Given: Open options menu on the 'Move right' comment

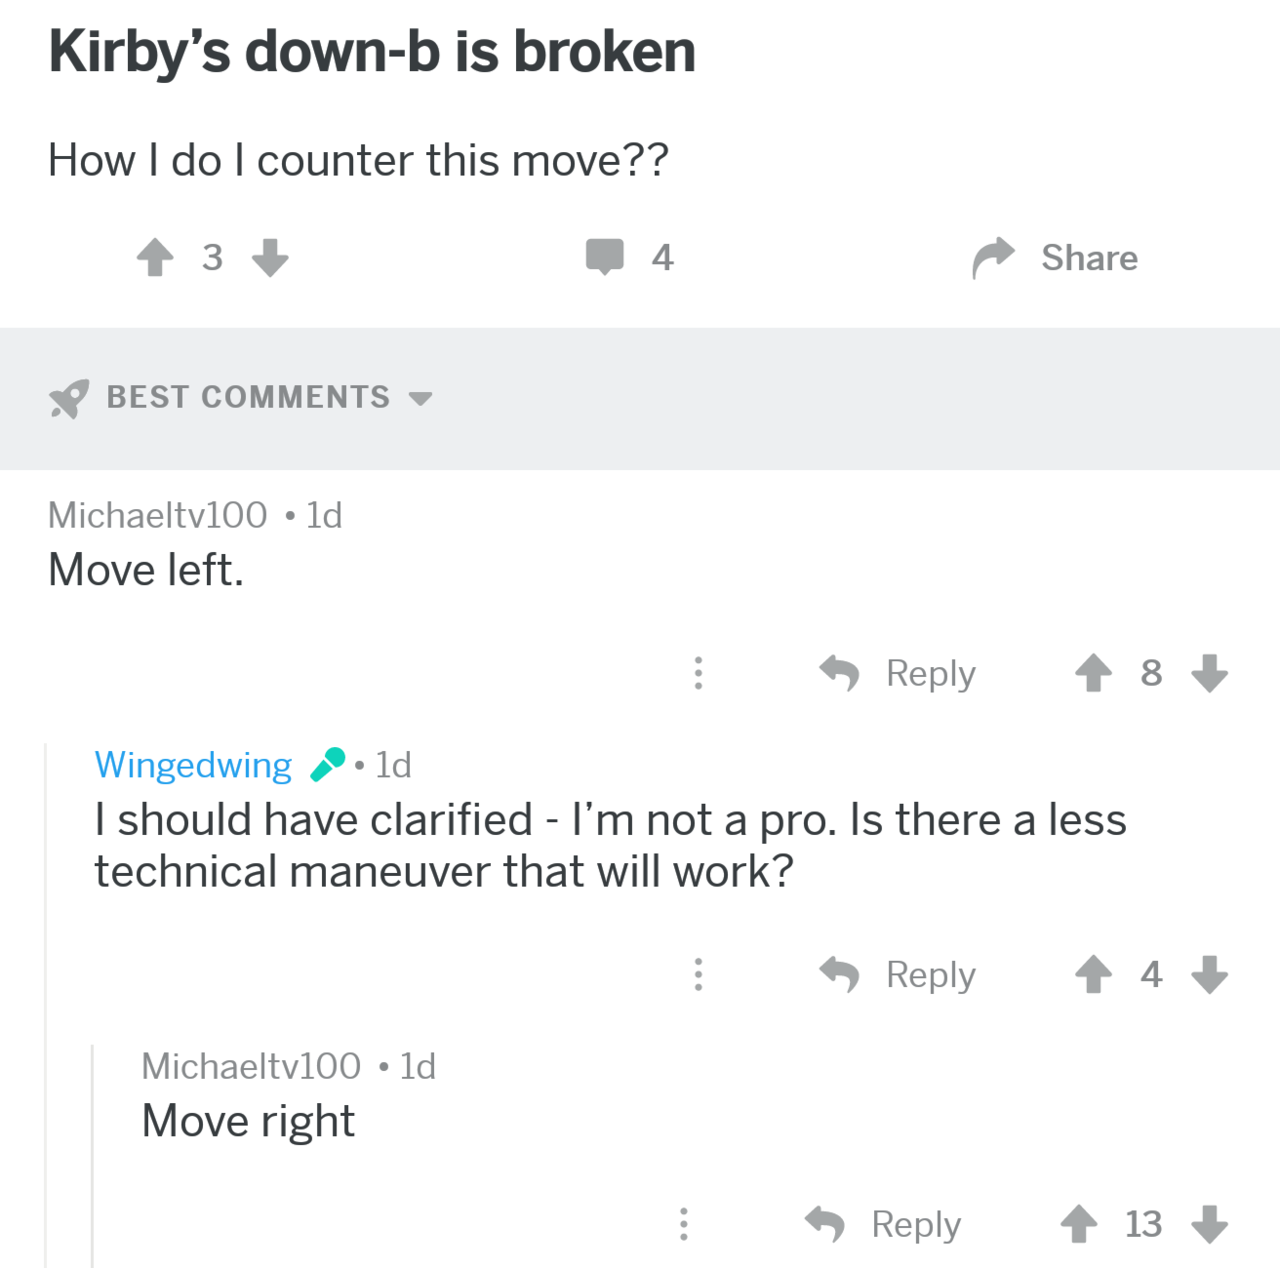Looking at the screenshot, I should [684, 1224].
